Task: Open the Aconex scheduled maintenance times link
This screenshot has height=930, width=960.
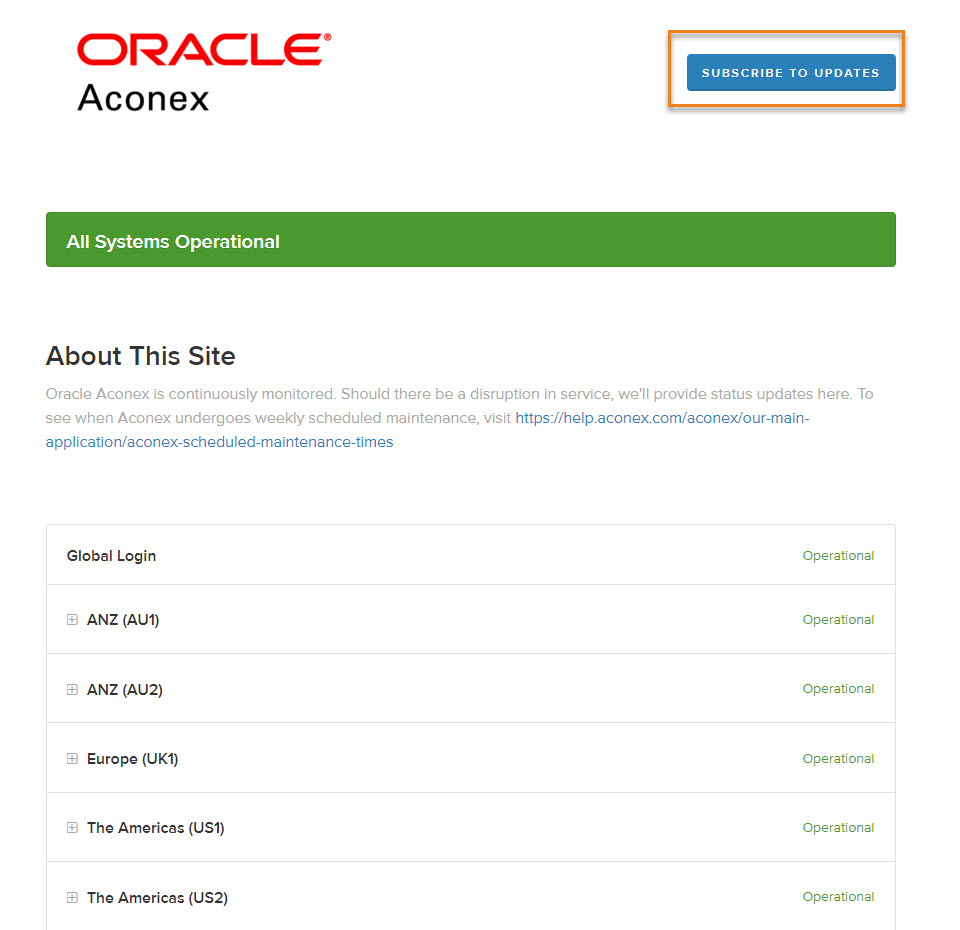Action: (x=427, y=430)
